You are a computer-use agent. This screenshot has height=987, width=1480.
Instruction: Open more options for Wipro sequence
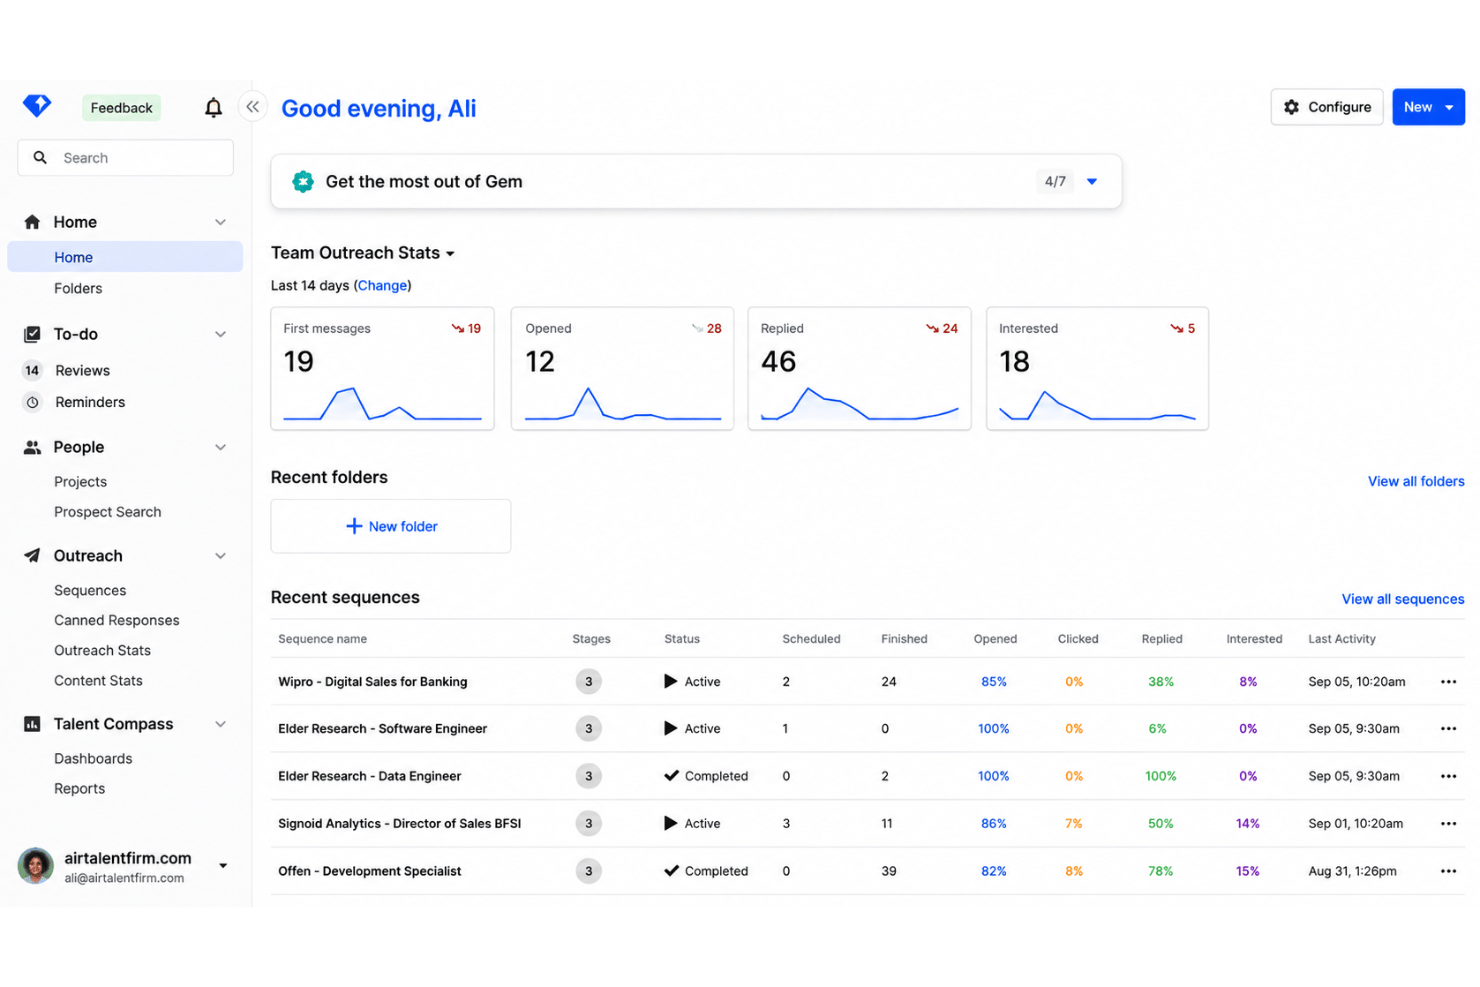[x=1448, y=682]
